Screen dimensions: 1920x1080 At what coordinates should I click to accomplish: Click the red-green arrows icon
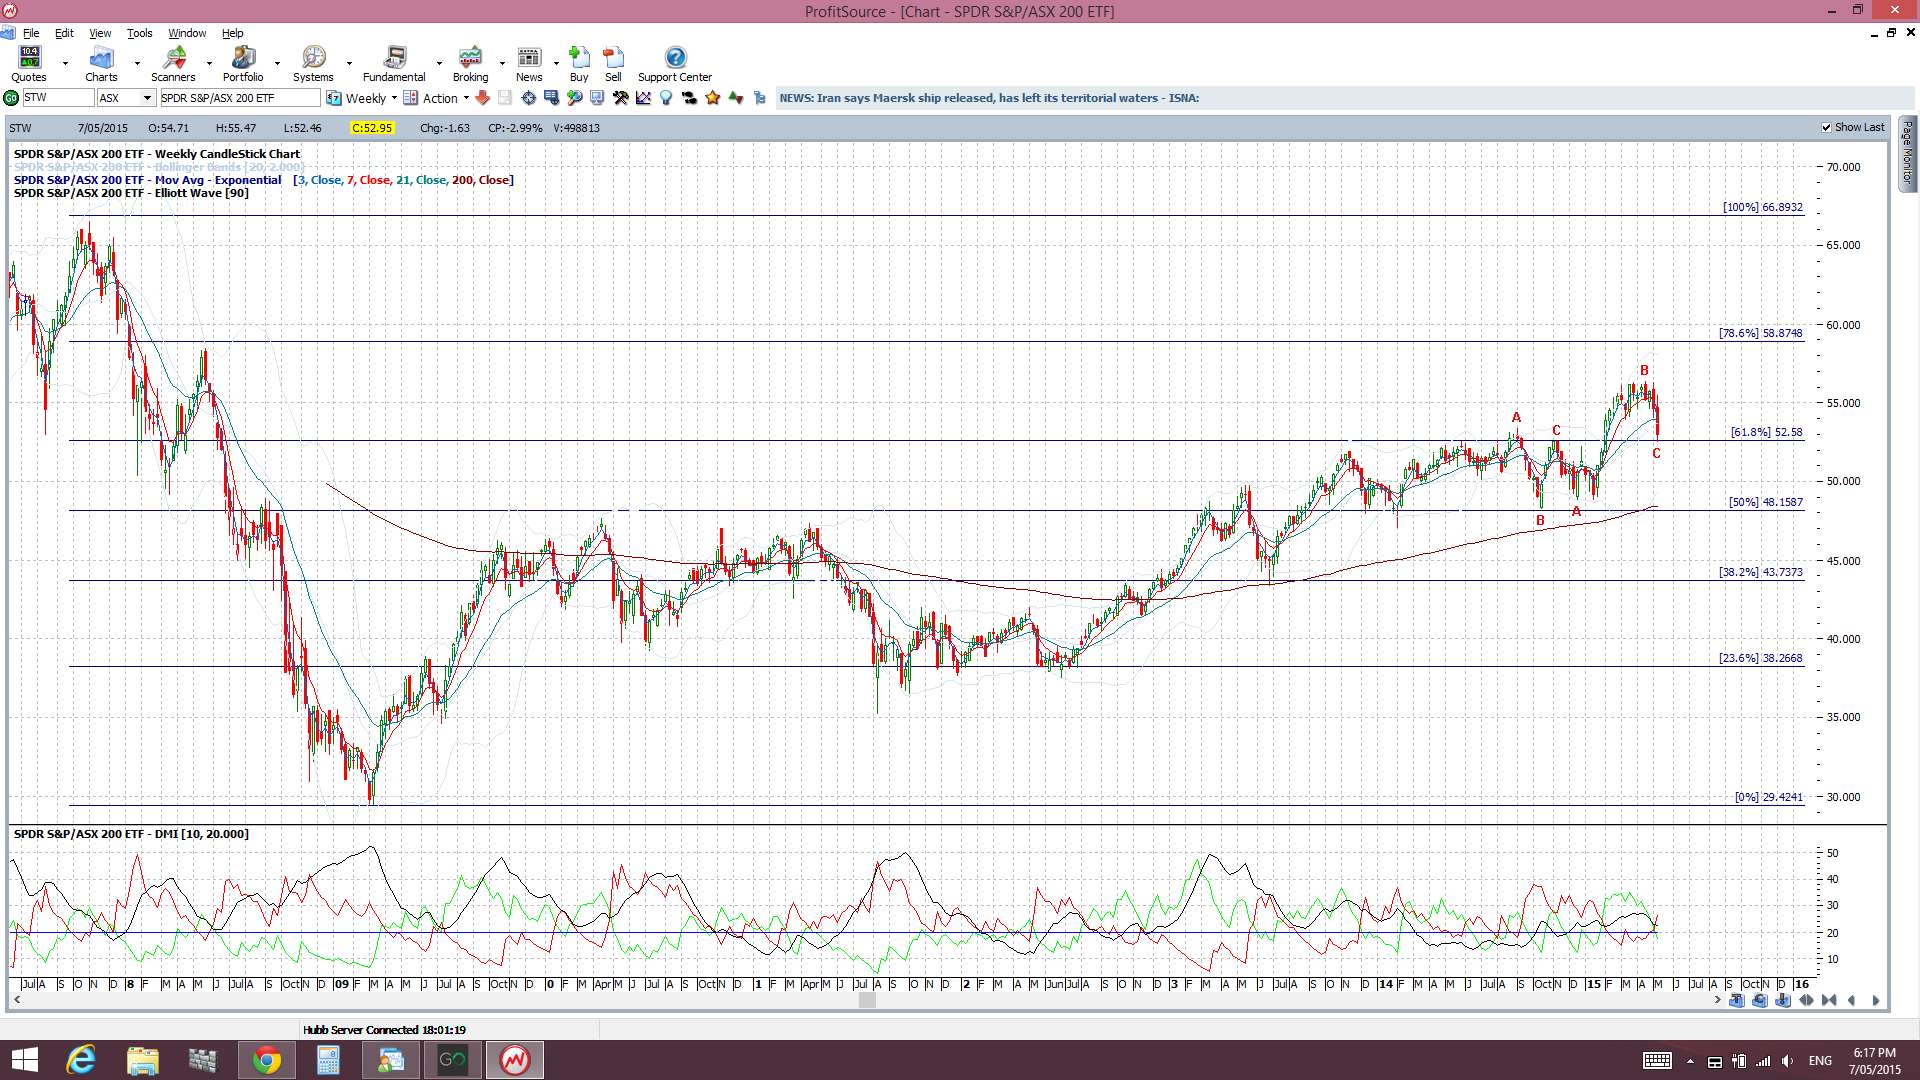736,98
